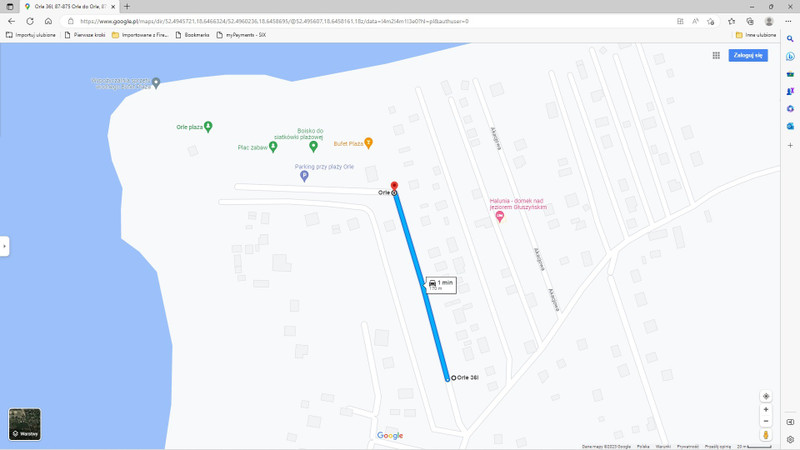Open the myPayments - SIX bookmark
Screen dimensions: 800x450
(x=241, y=35)
